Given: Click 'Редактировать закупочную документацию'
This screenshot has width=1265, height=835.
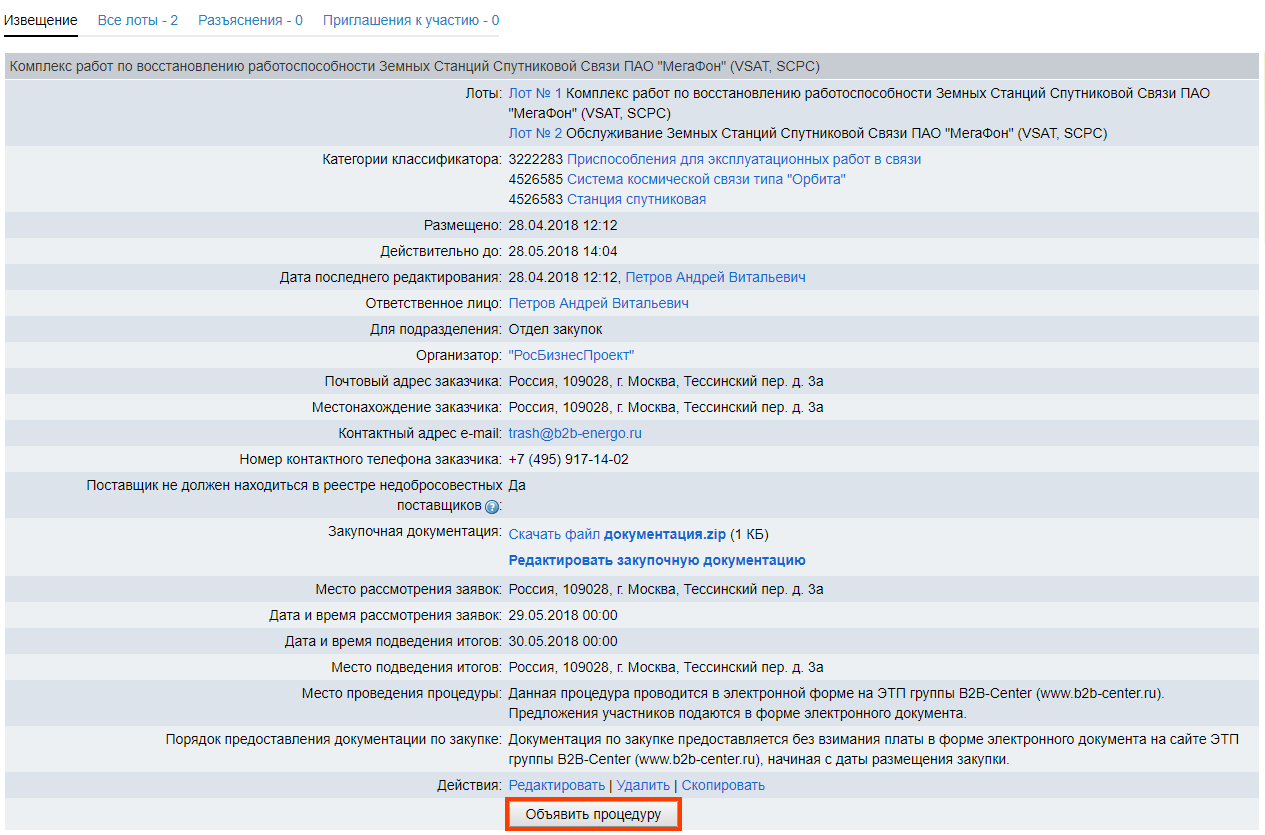Looking at the screenshot, I should click(657, 560).
